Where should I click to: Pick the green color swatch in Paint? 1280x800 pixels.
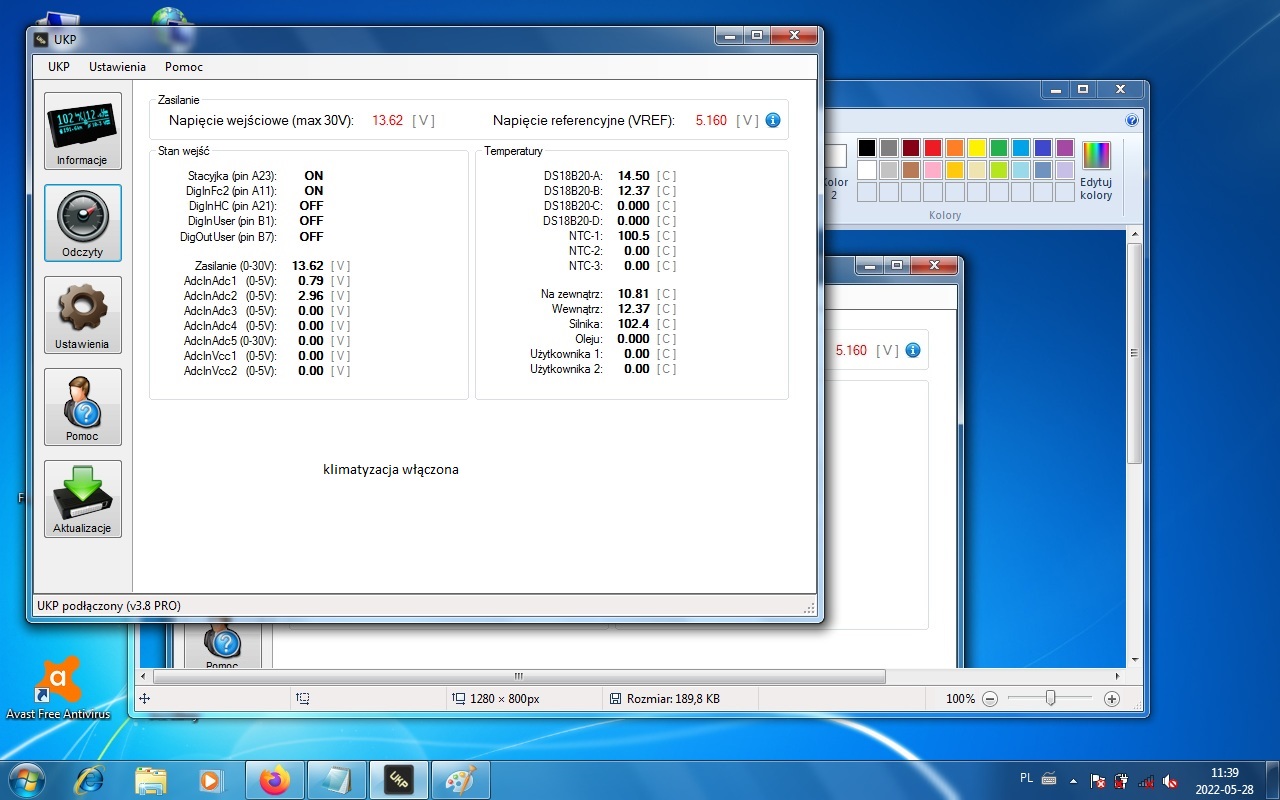[999, 148]
